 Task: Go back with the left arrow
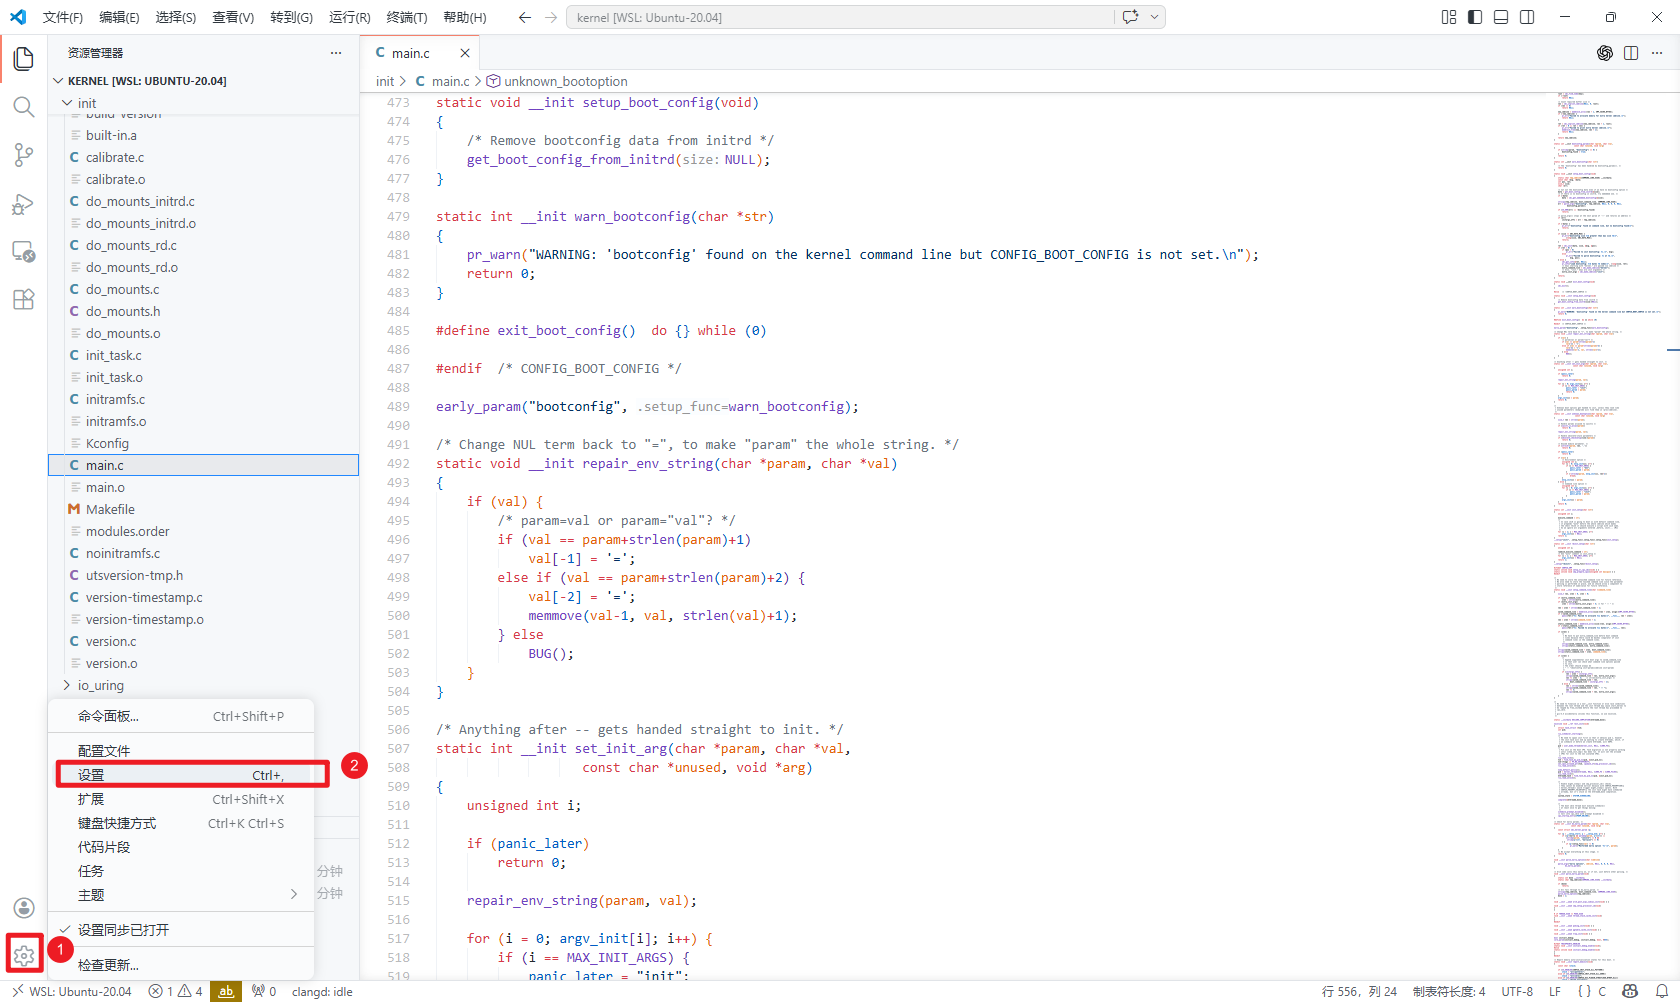coord(524,17)
